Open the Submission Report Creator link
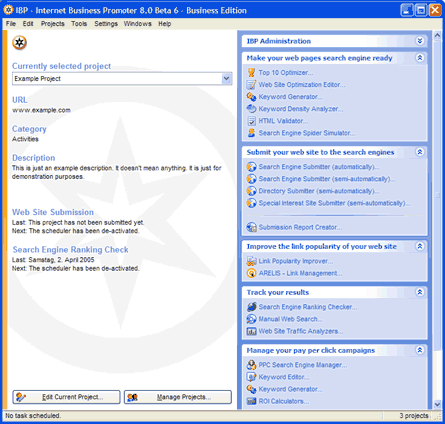This screenshot has height=424, width=445. (300, 227)
